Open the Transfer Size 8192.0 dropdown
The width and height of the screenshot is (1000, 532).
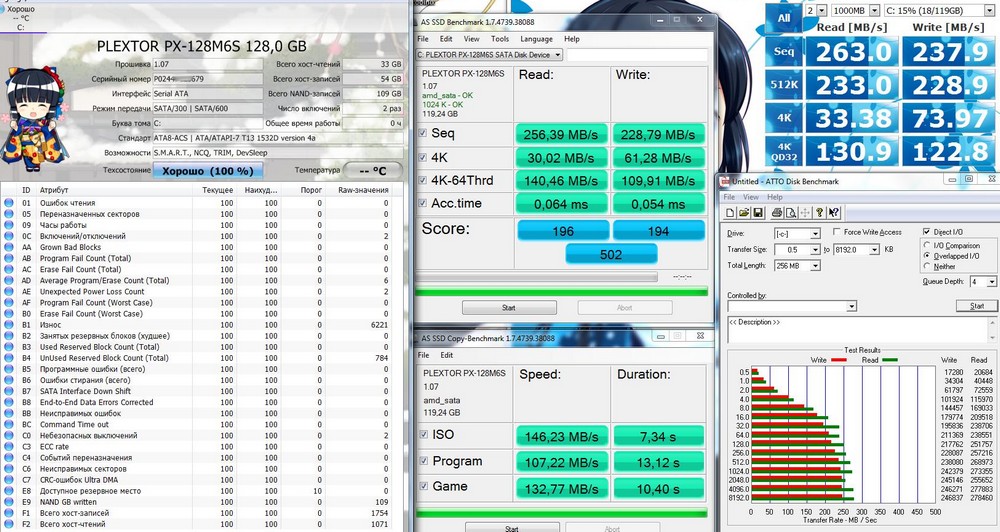coord(855,249)
